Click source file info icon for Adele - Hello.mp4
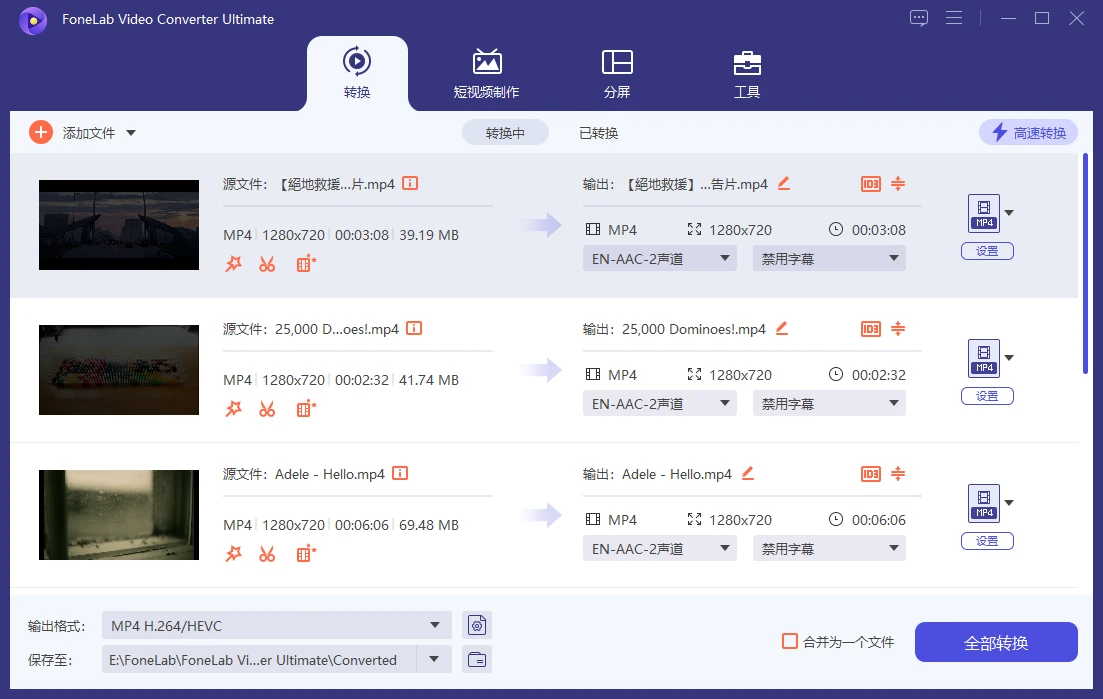 point(399,473)
